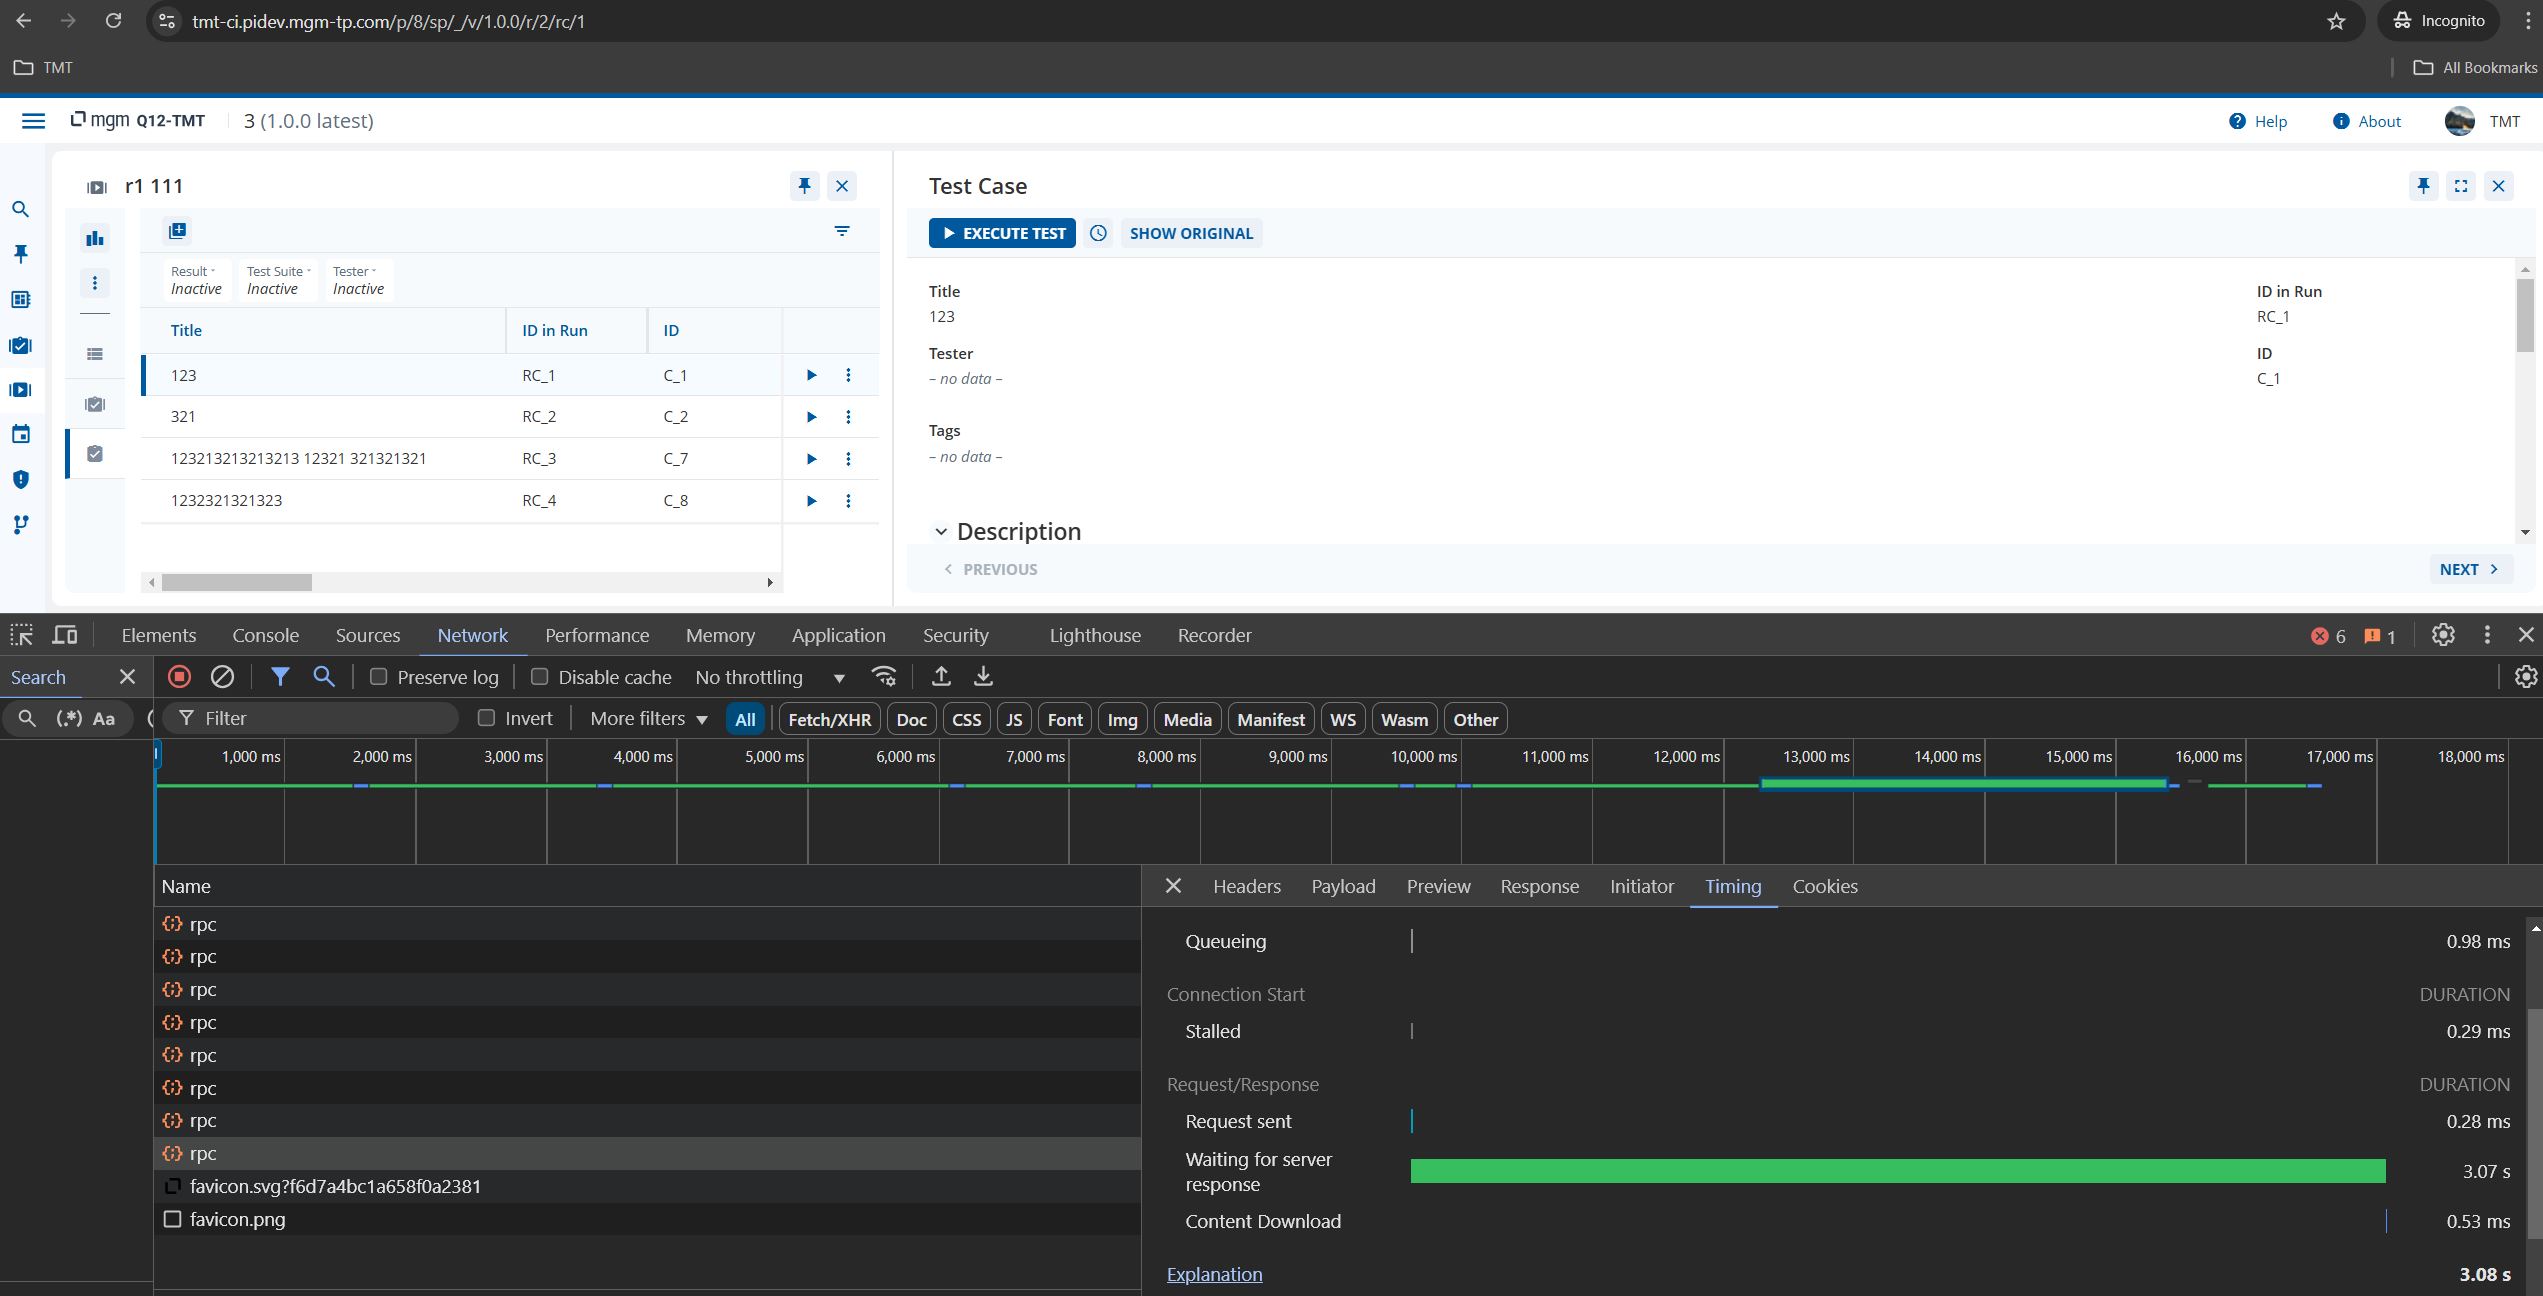The image size is (2543, 1296).
Task: Check the Disable cache option
Action: click(x=540, y=677)
